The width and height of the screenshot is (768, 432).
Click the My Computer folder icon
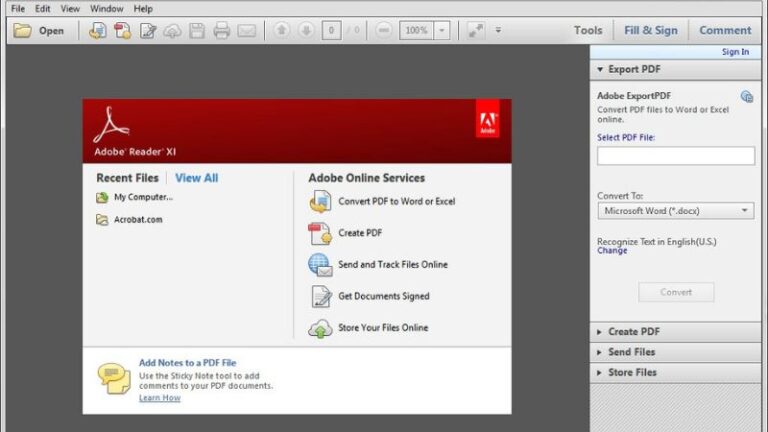(102, 197)
